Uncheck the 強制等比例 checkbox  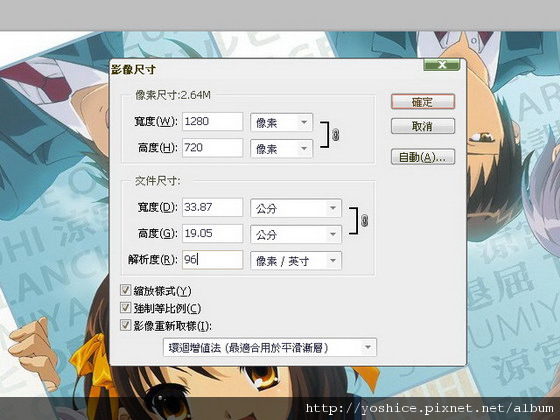(125, 308)
